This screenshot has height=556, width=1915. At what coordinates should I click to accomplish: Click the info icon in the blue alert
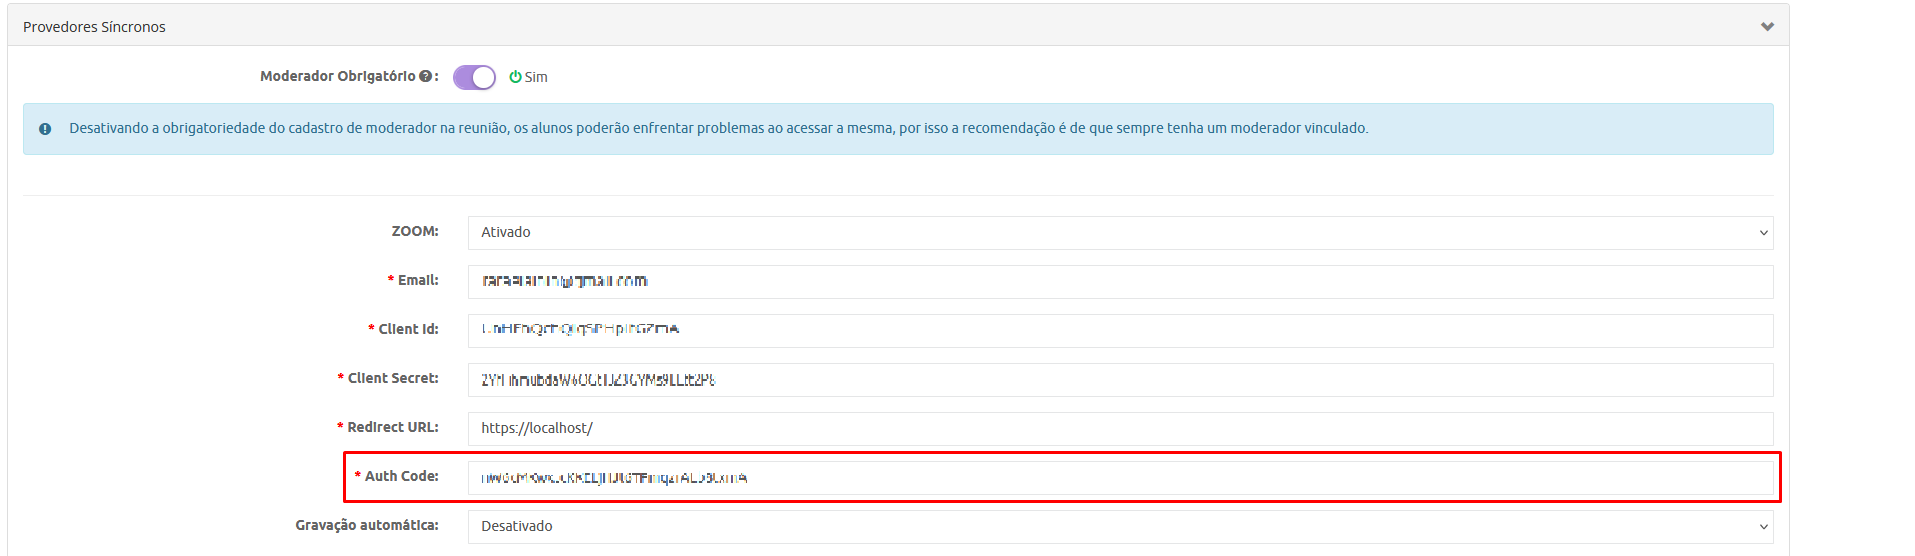point(45,129)
